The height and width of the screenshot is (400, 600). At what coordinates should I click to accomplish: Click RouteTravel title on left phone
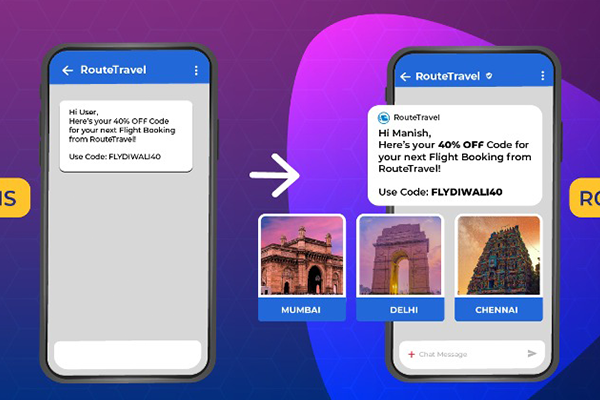click(113, 70)
